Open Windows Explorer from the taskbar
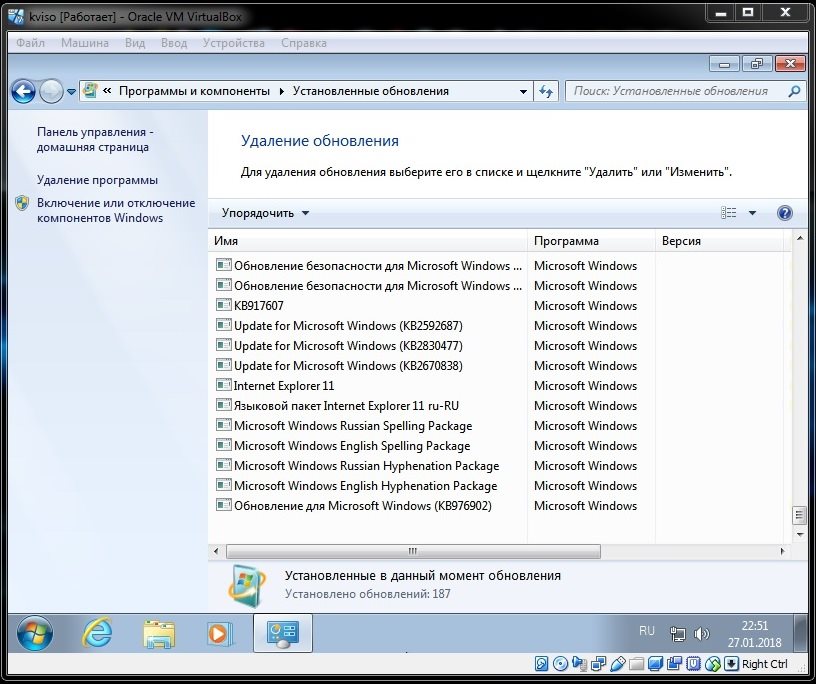The image size is (816, 684). coord(159,634)
